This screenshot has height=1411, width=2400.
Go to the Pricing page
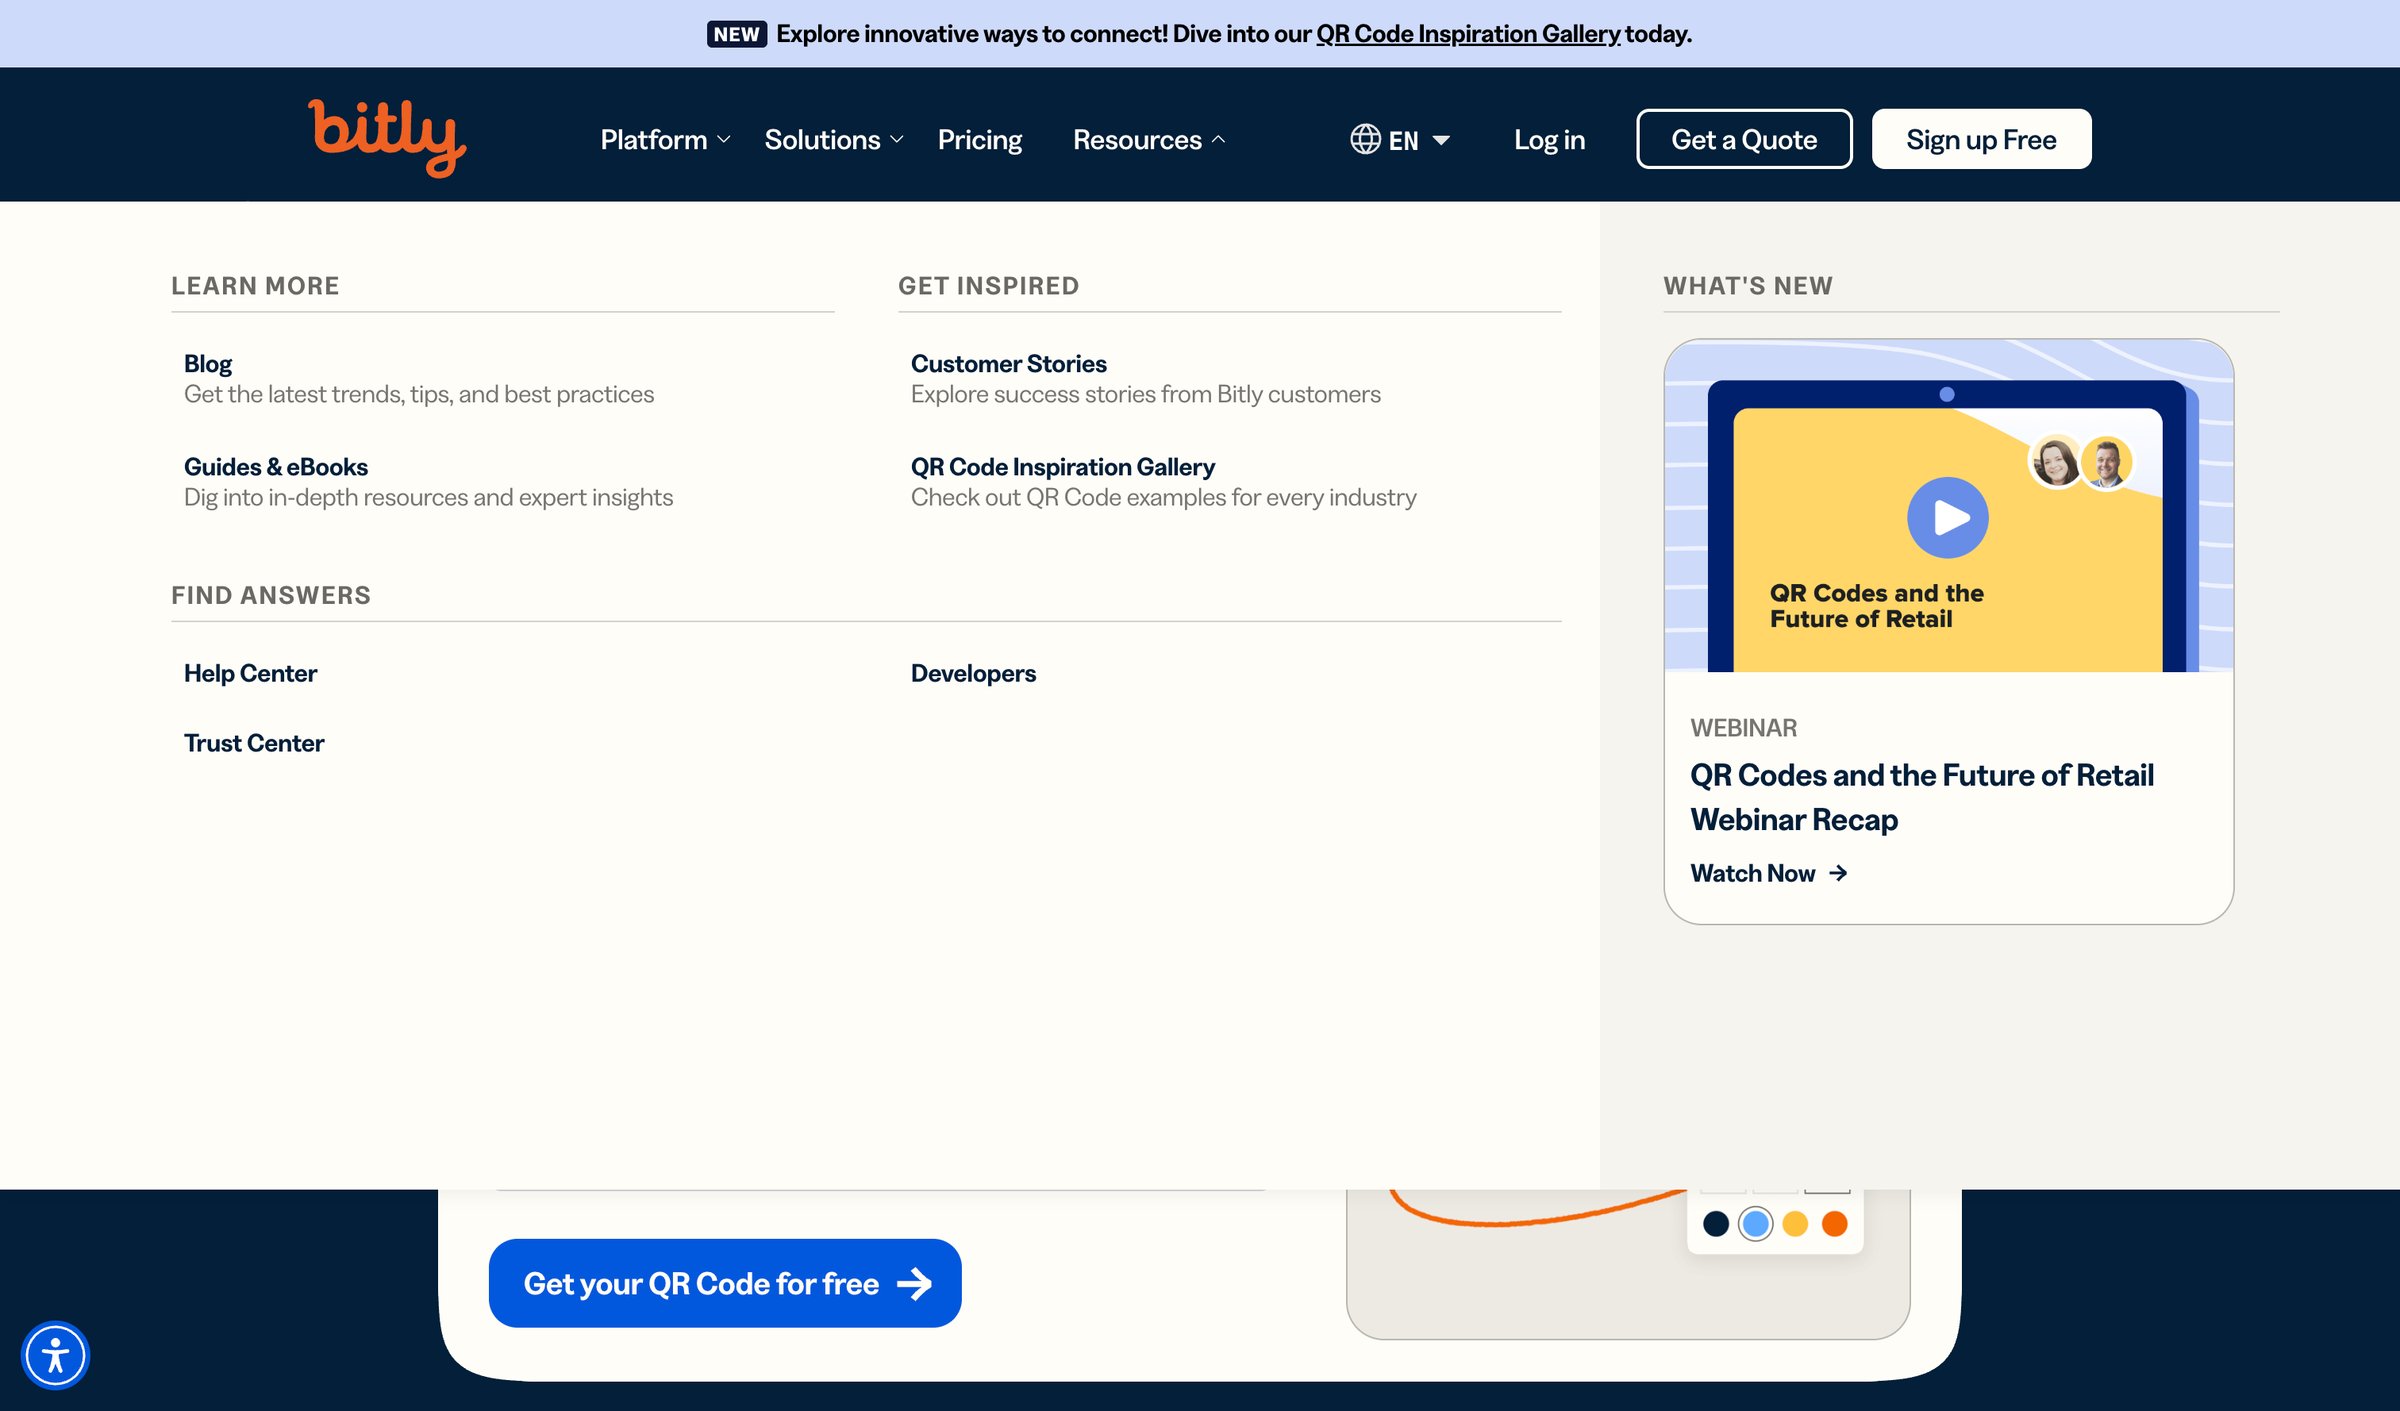(x=979, y=139)
